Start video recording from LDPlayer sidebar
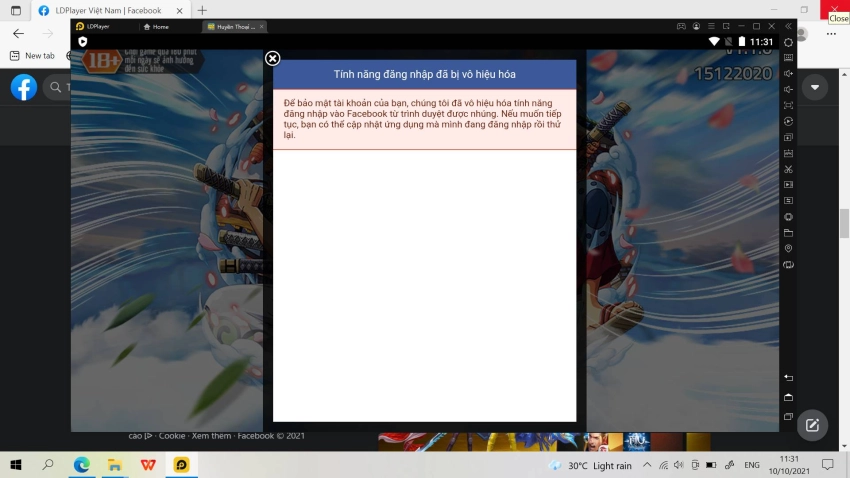 pos(788,185)
